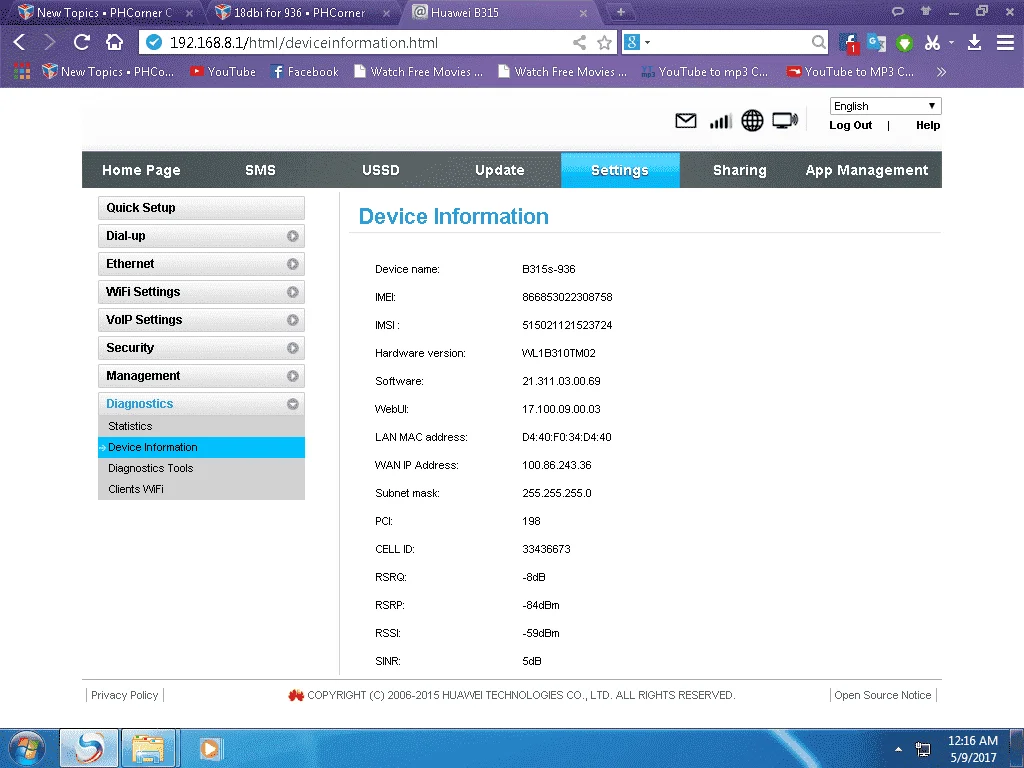Click WAN IP Address value 100.86.243.36
The width and height of the screenshot is (1024, 768).
556,465
